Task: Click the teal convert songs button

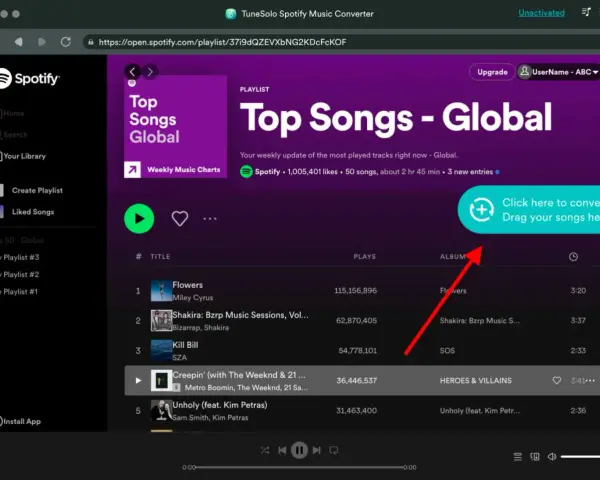Action: [529, 210]
